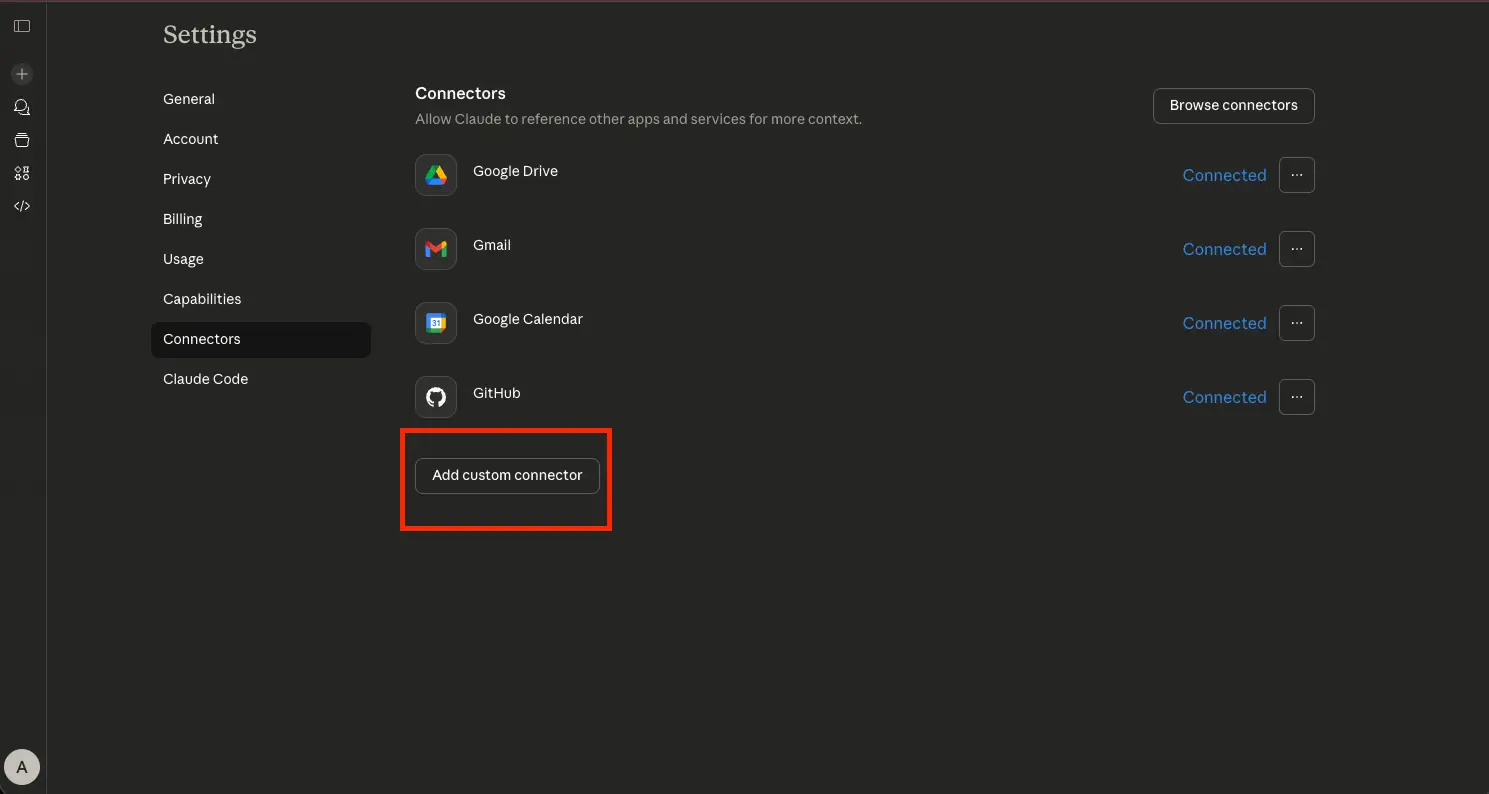
Task: Select the Connectors item in settings menu
Action: [x=261, y=339]
